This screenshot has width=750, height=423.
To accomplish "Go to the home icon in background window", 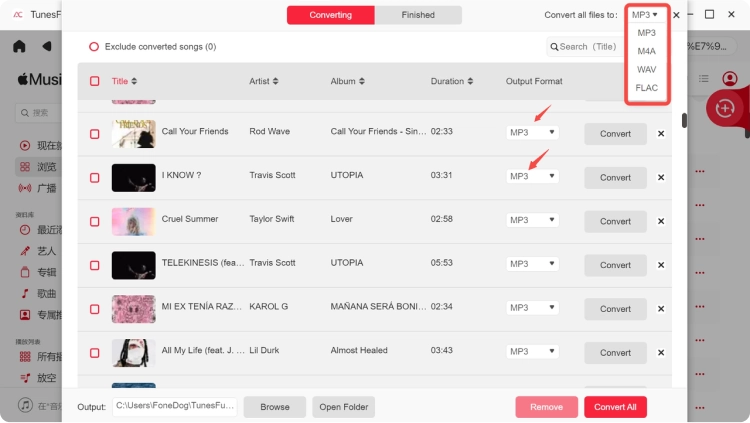I will tap(19, 46).
